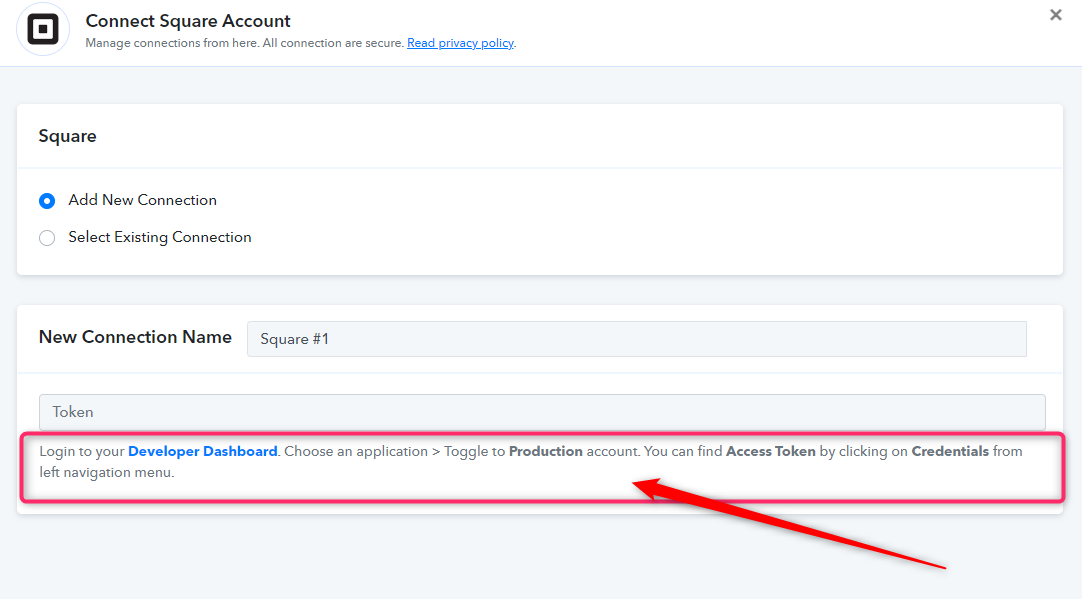Click the Connect Square Account title
Screen dimensions: 1082x599
point(188,21)
